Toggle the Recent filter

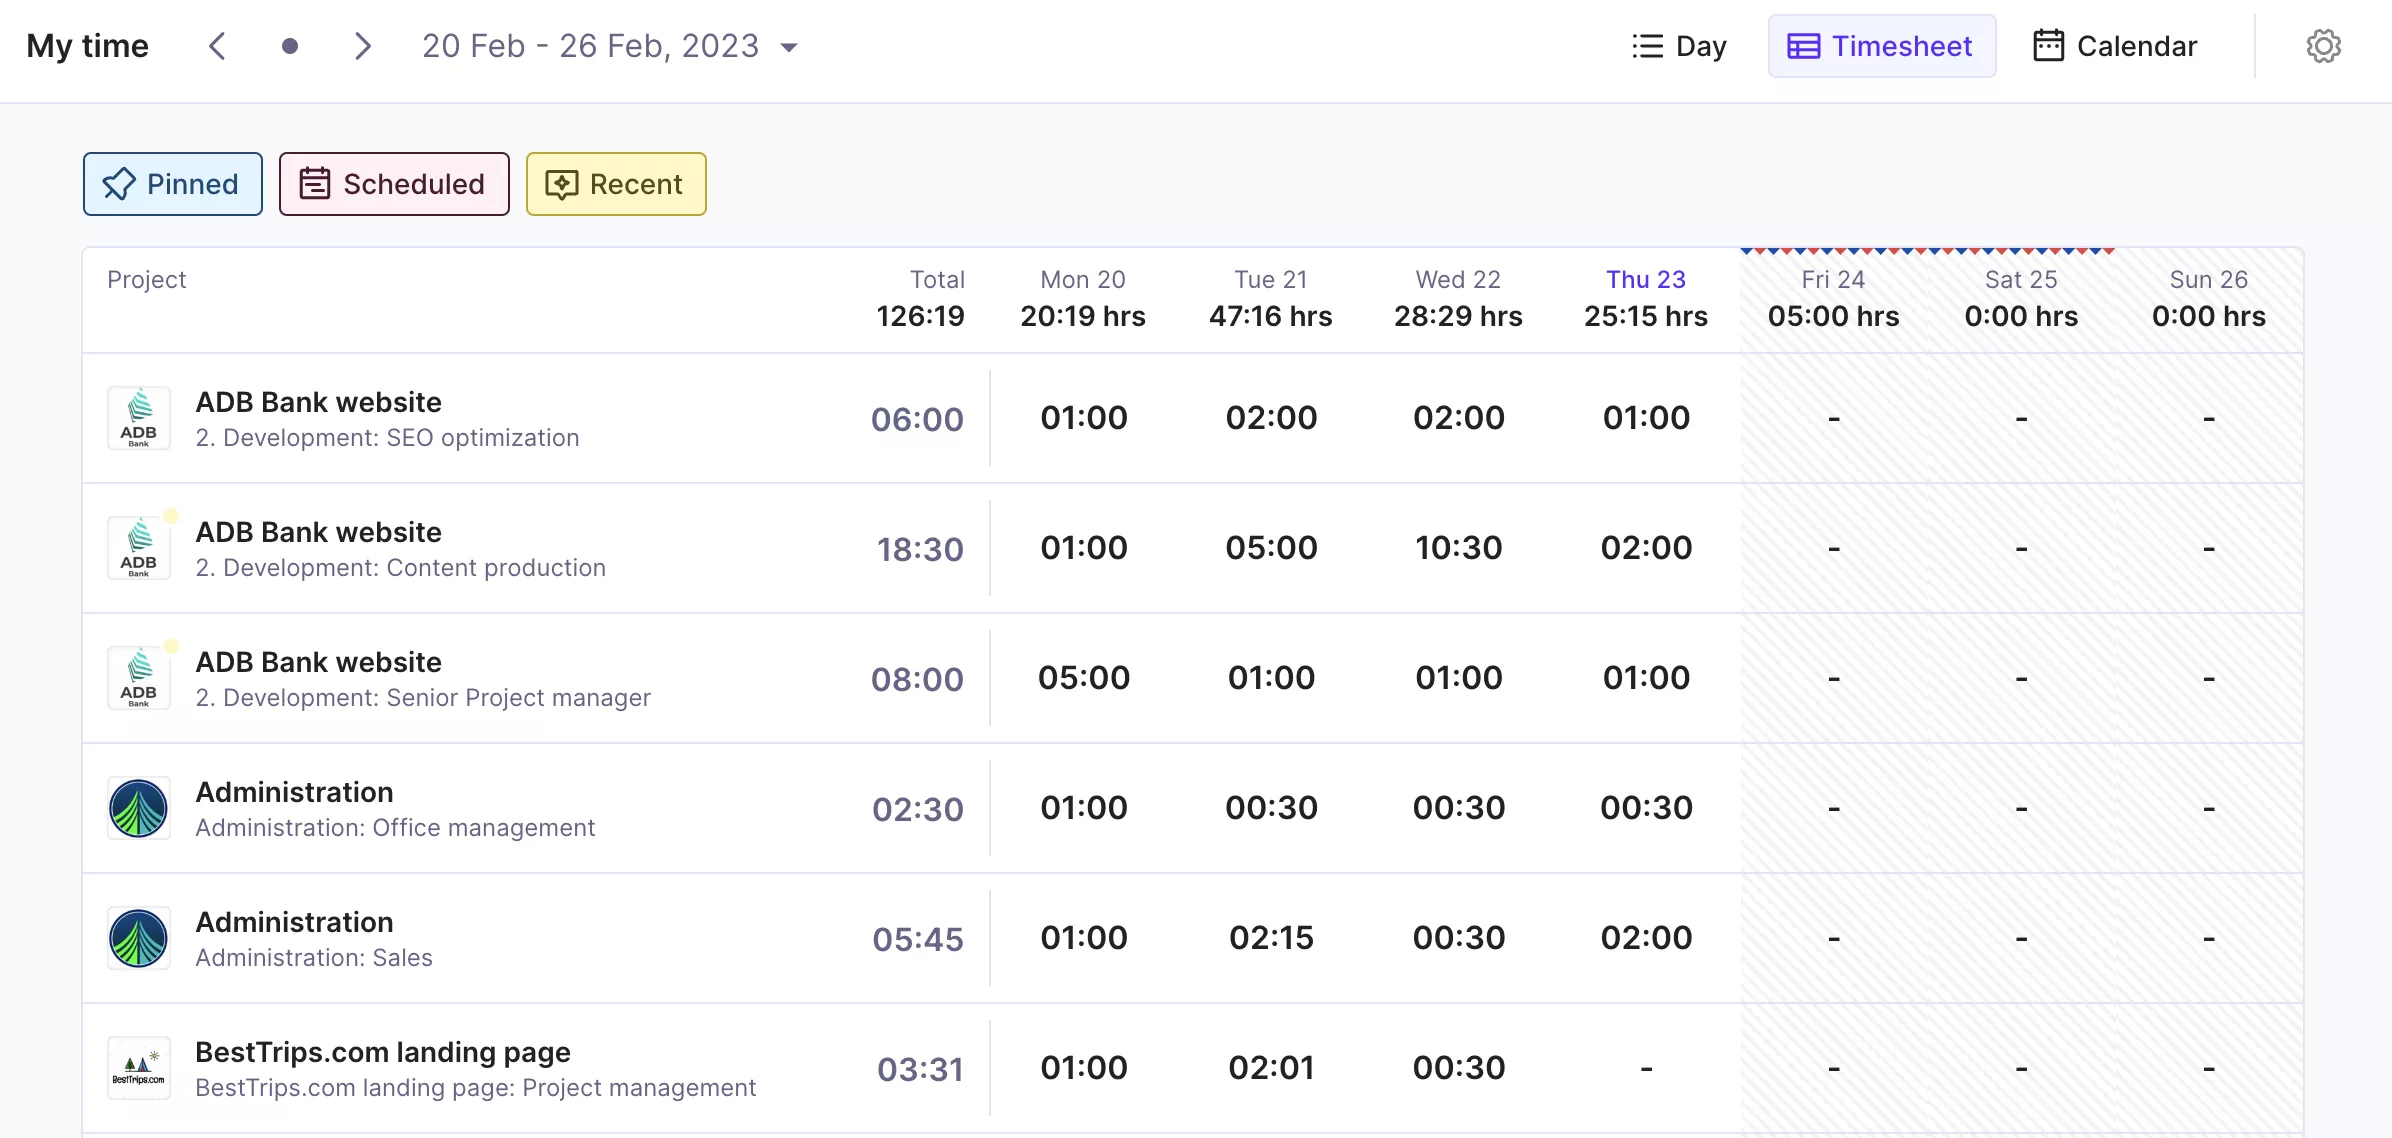tap(616, 184)
